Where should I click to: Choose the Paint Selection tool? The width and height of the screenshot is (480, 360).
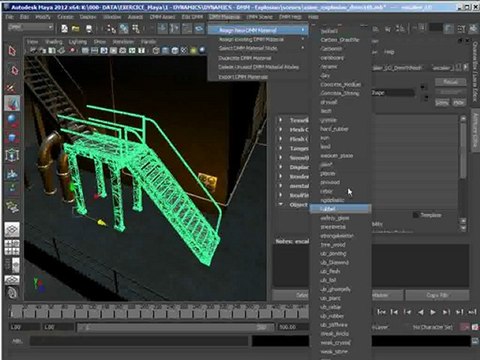click(12, 87)
